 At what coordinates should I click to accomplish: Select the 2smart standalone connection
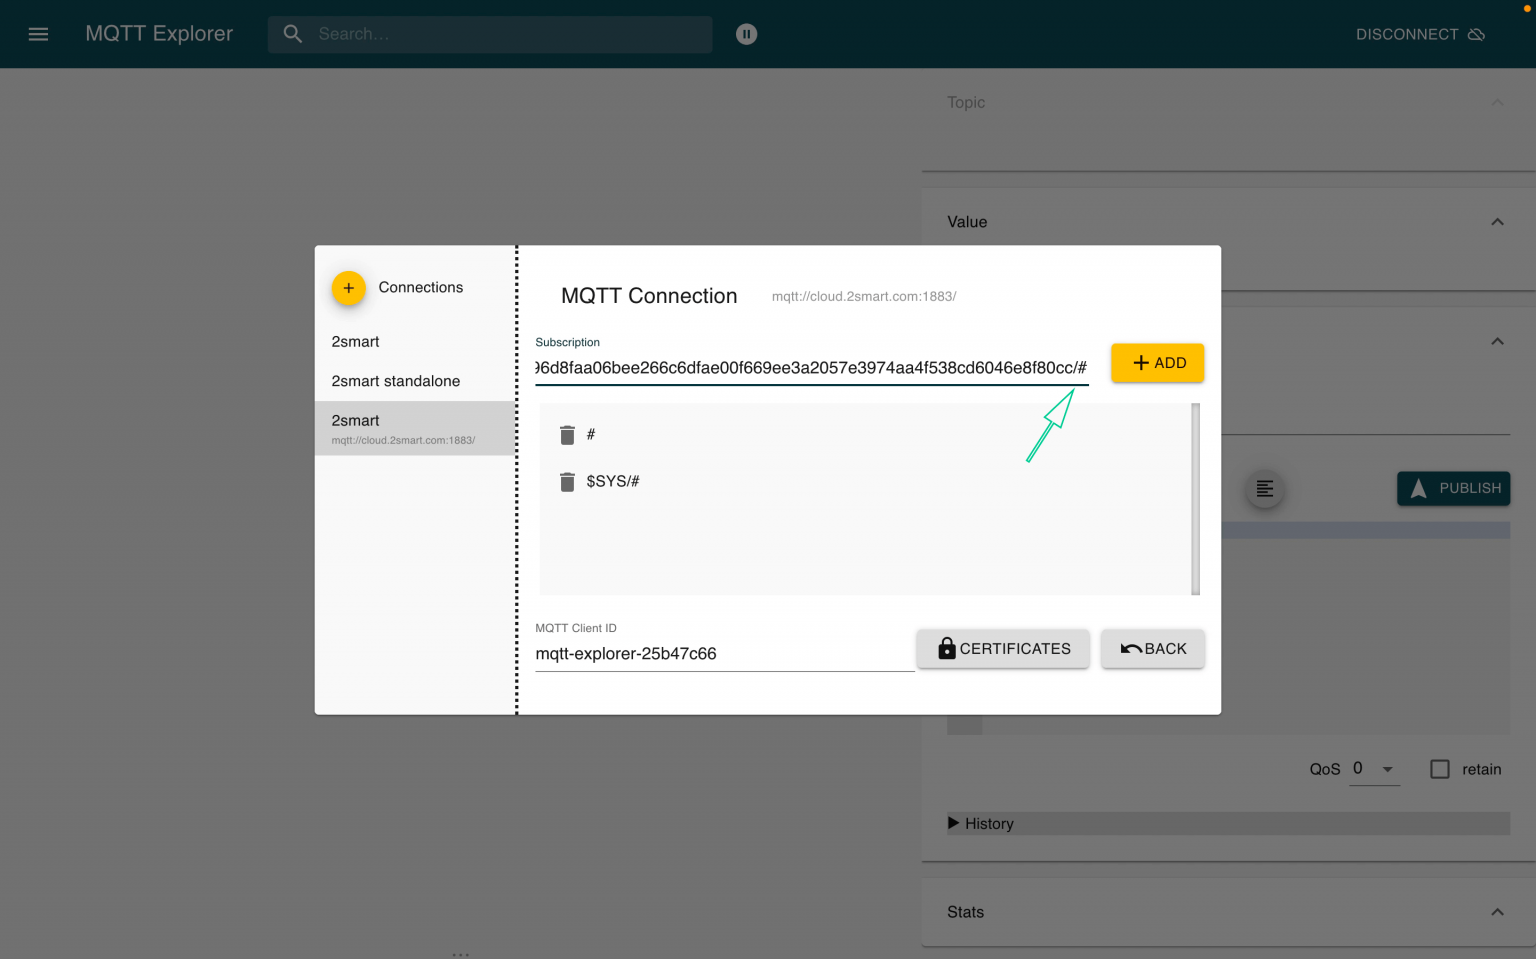pyautogui.click(x=415, y=381)
